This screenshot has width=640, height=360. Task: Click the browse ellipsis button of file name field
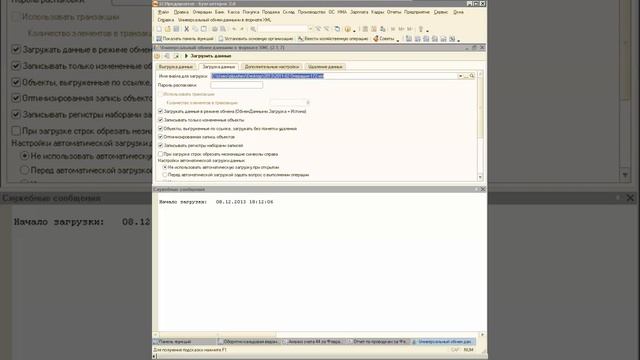466,76
